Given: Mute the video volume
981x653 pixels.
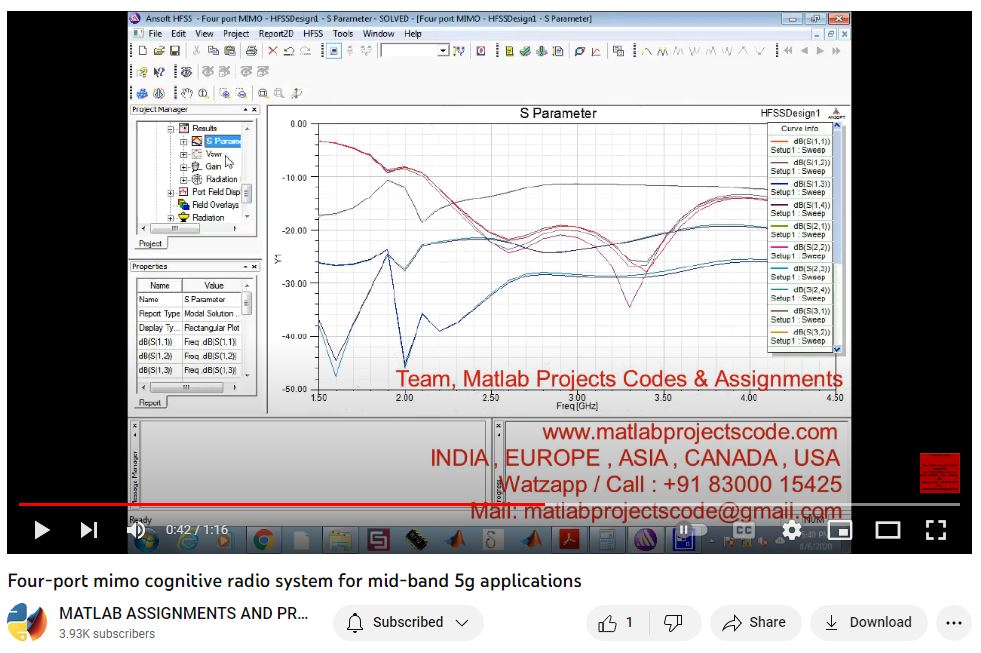Looking at the screenshot, I should click(136, 530).
